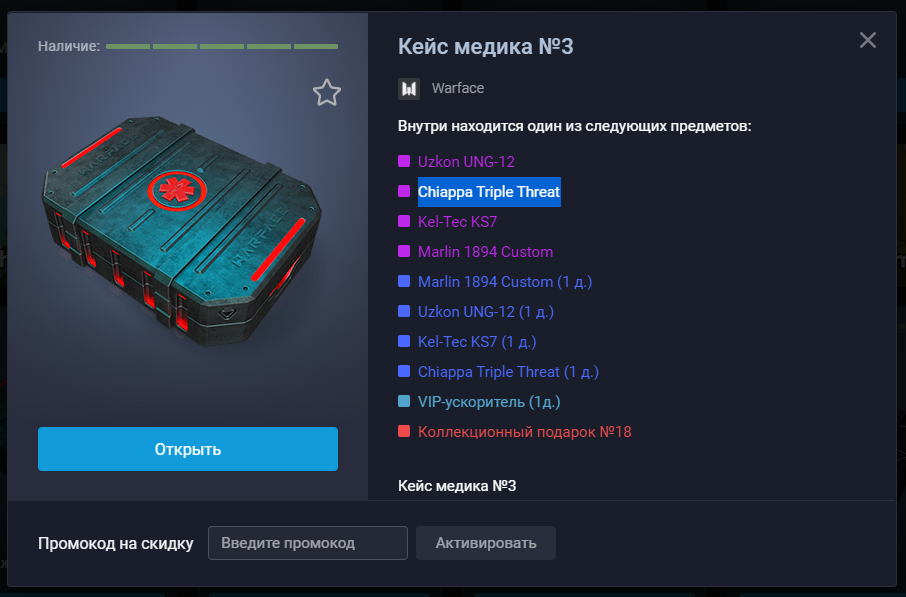Activate promo code with Активировать button
The image size is (906, 597).
[x=486, y=543]
